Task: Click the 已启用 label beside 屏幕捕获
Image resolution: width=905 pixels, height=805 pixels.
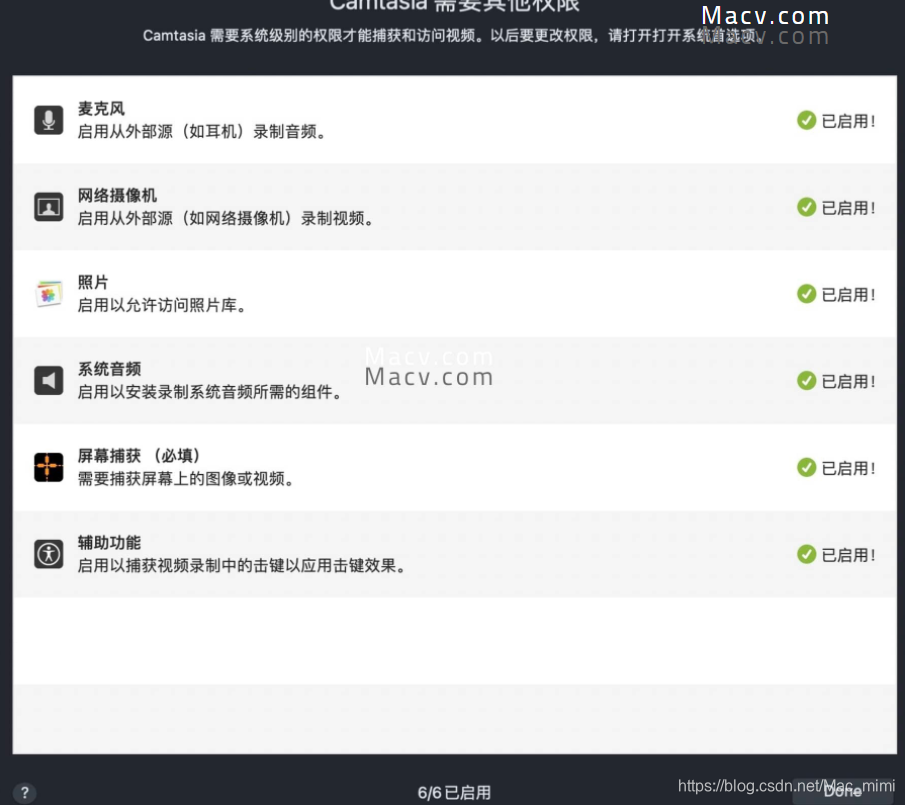Action: [846, 467]
